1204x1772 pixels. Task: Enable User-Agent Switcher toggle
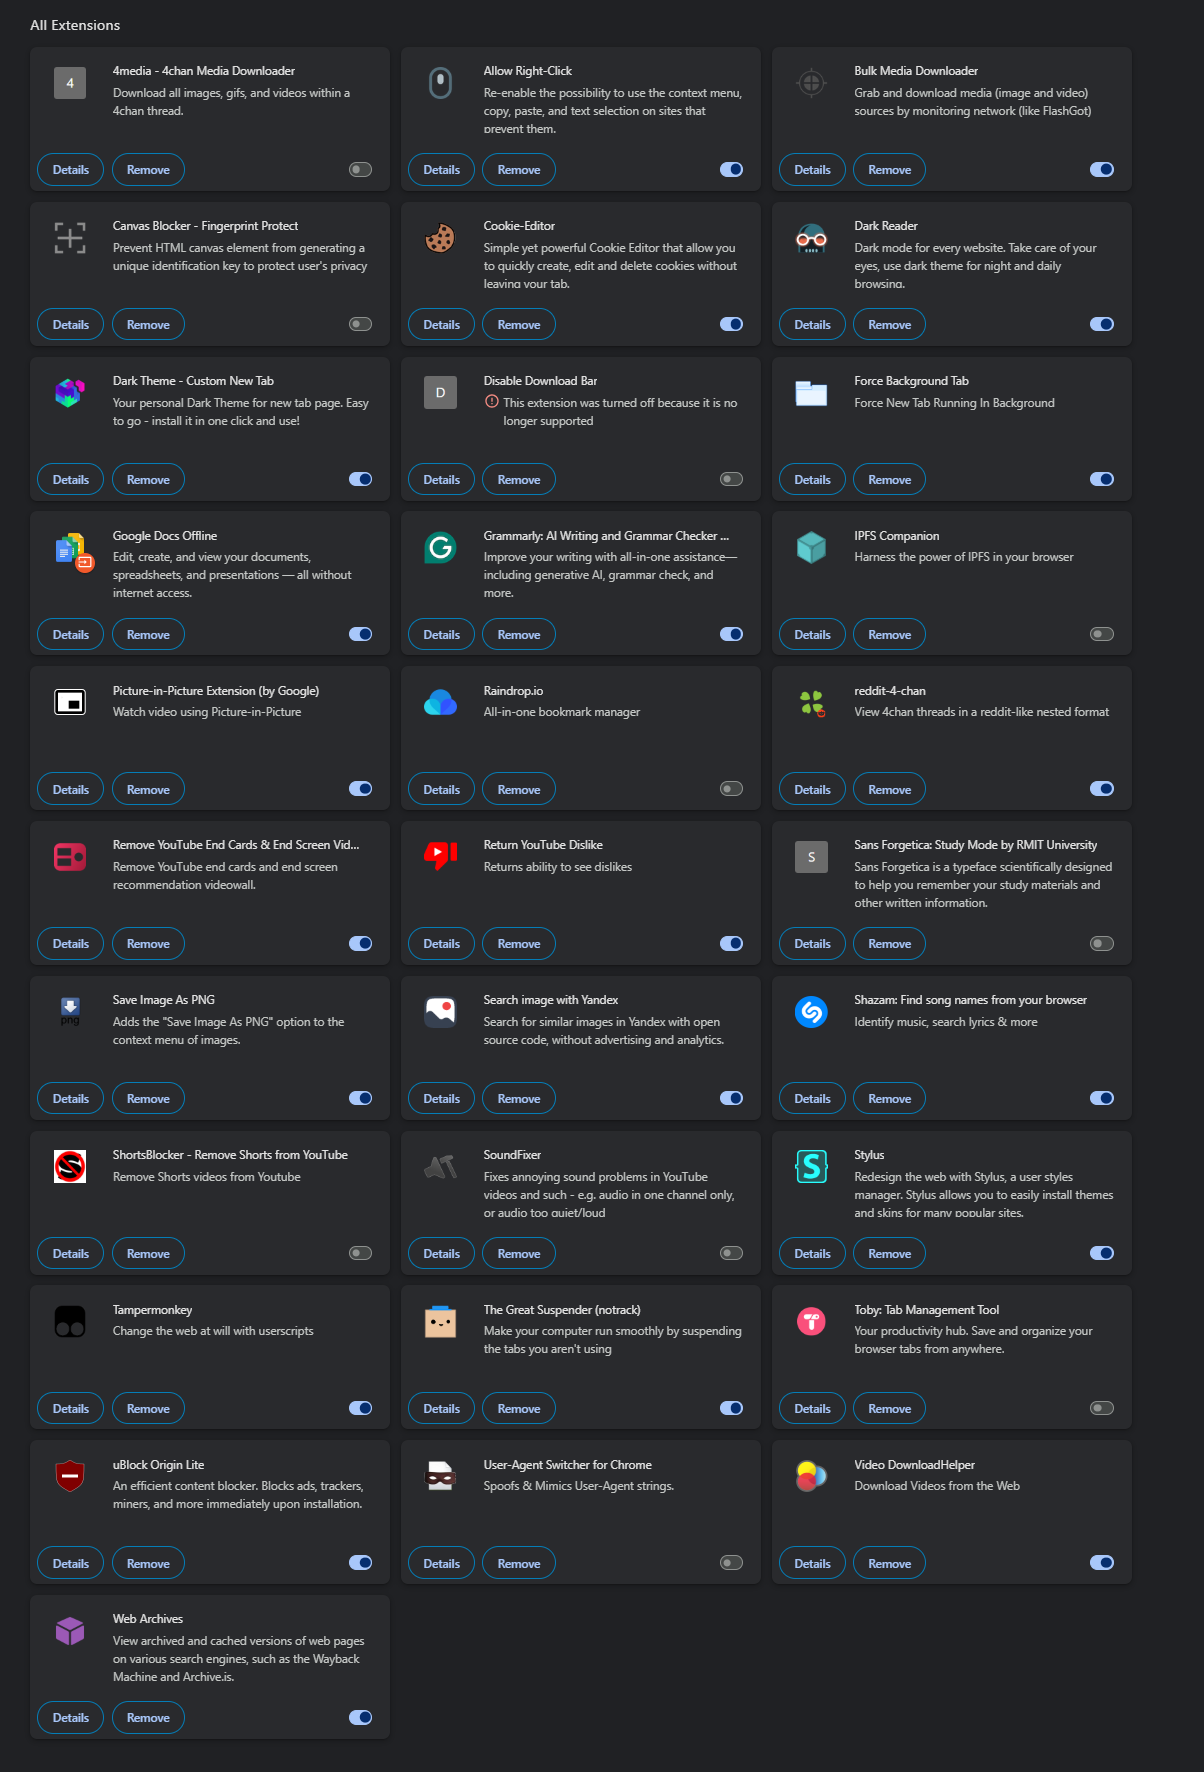tap(731, 1563)
